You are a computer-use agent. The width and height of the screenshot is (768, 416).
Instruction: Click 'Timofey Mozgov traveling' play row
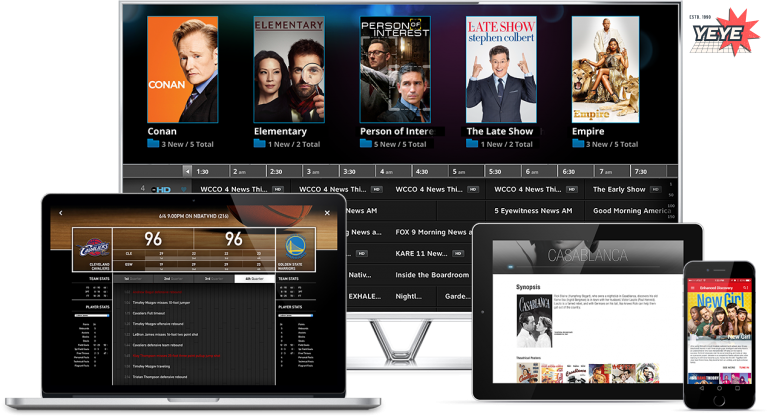pos(152,366)
